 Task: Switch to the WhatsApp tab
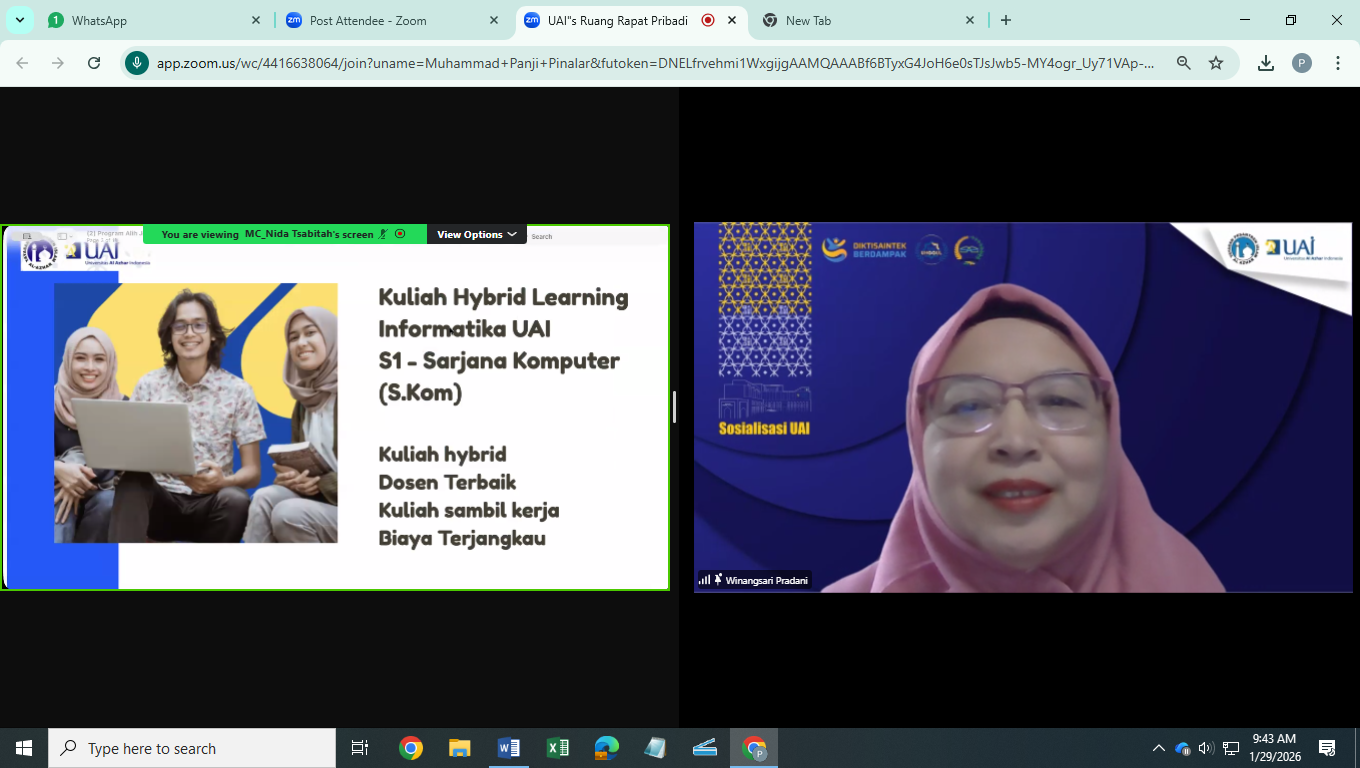(x=150, y=20)
